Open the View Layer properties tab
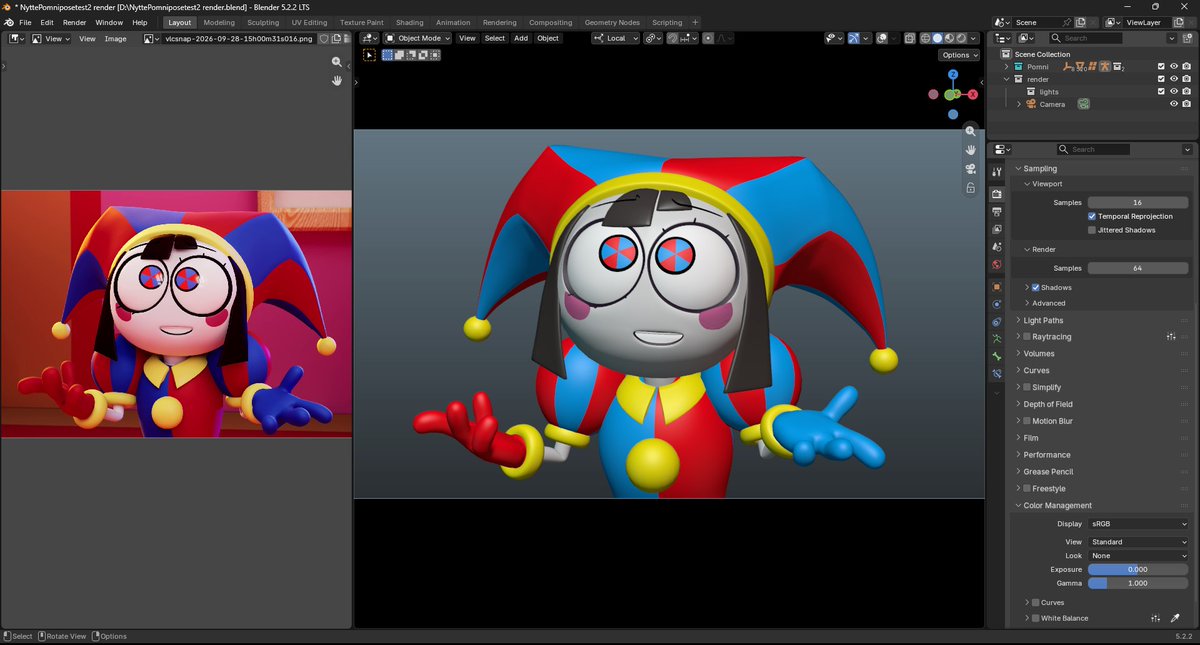This screenshot has height=645, width=1200. click(996, 229)
